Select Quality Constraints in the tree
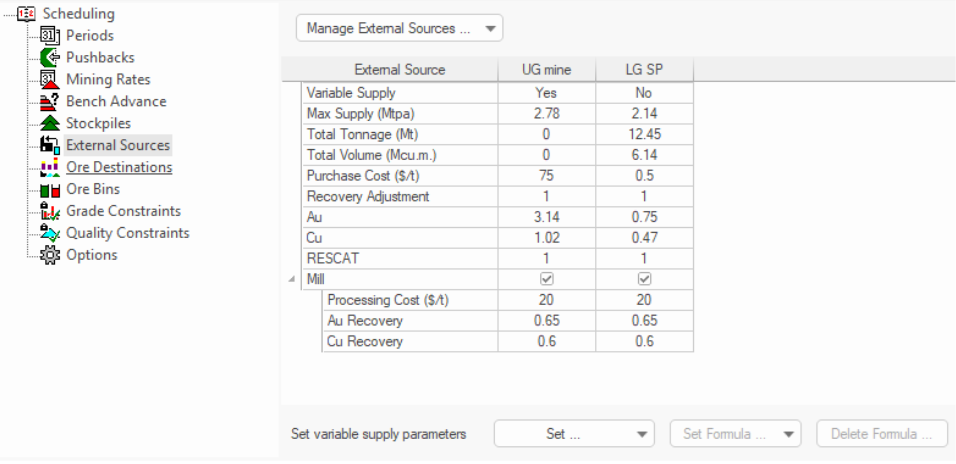Screen dimensions: 956x464 [x=127, y=233]
